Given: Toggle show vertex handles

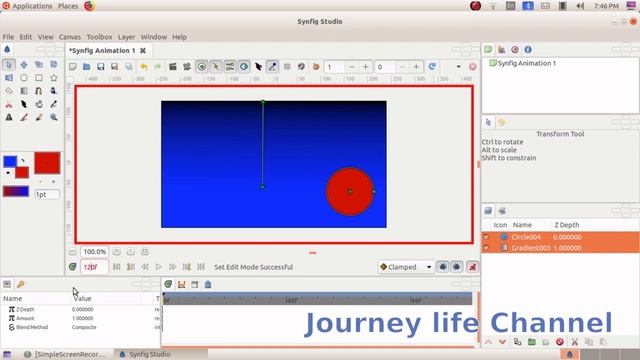Looking at the screenshot, I should point(216,67).
